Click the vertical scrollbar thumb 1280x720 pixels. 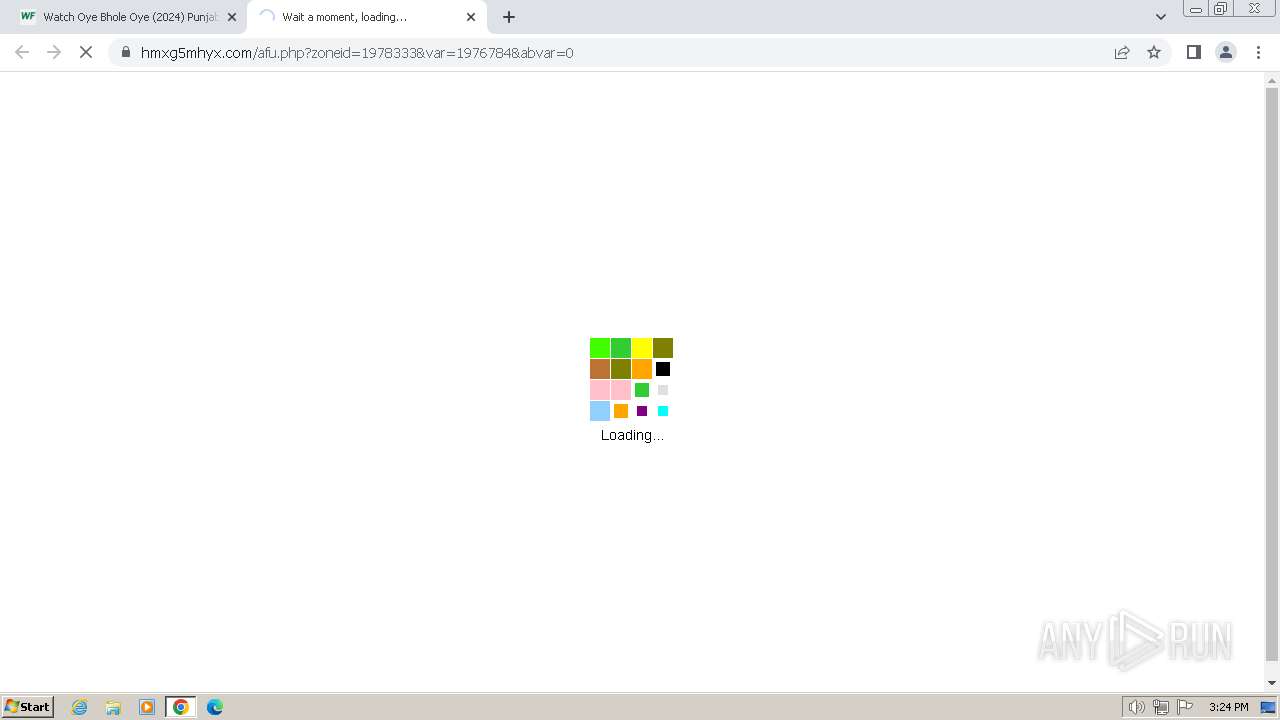click(1272, 374)
